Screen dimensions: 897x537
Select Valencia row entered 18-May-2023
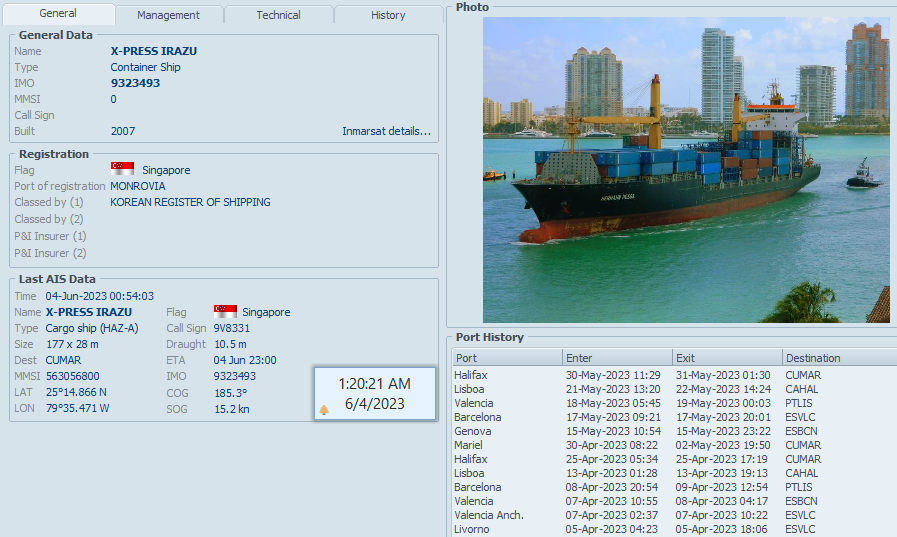click(x=674, y=403)
